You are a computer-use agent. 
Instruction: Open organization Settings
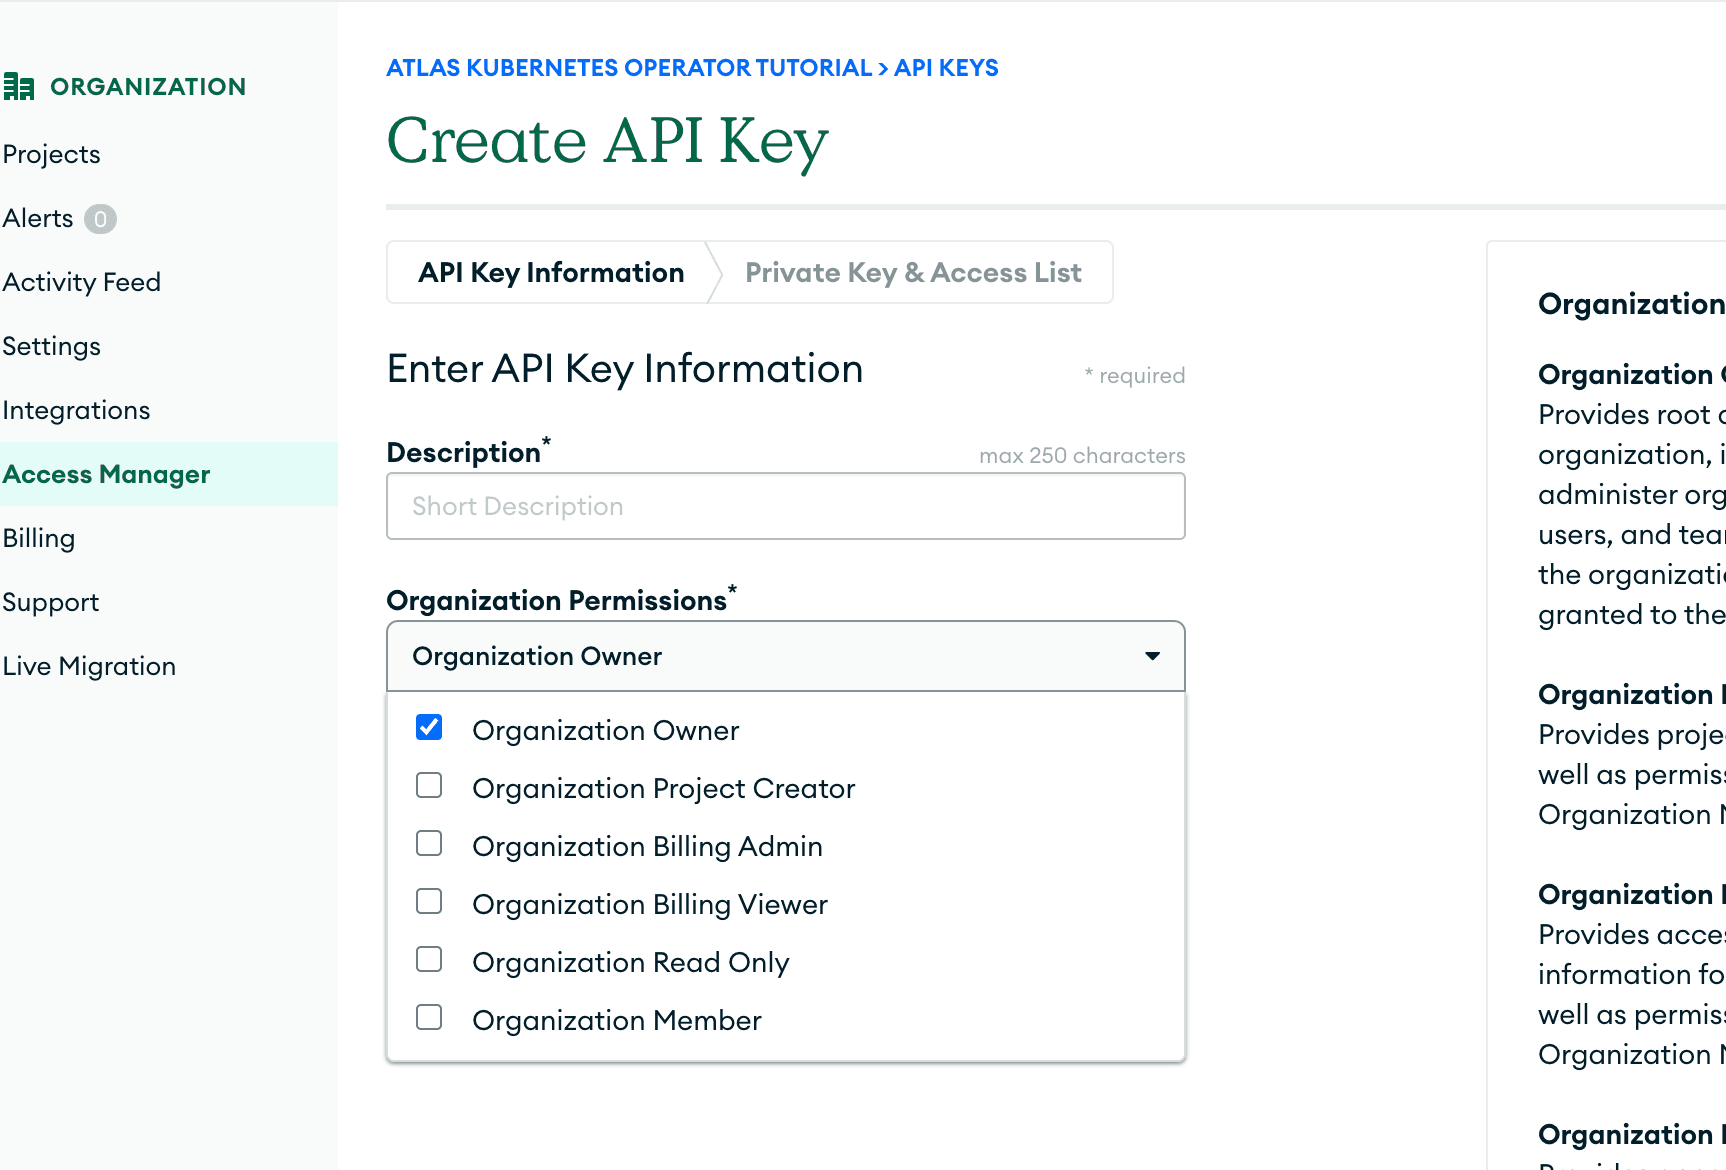[x=52, y=345]
